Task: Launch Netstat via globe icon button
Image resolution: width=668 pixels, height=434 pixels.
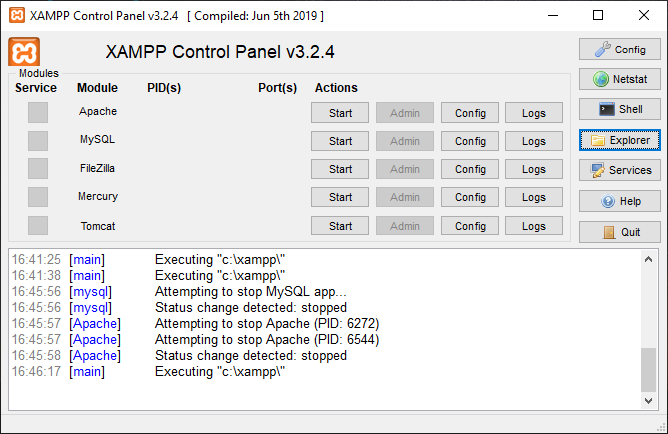Action: point(619,79)
